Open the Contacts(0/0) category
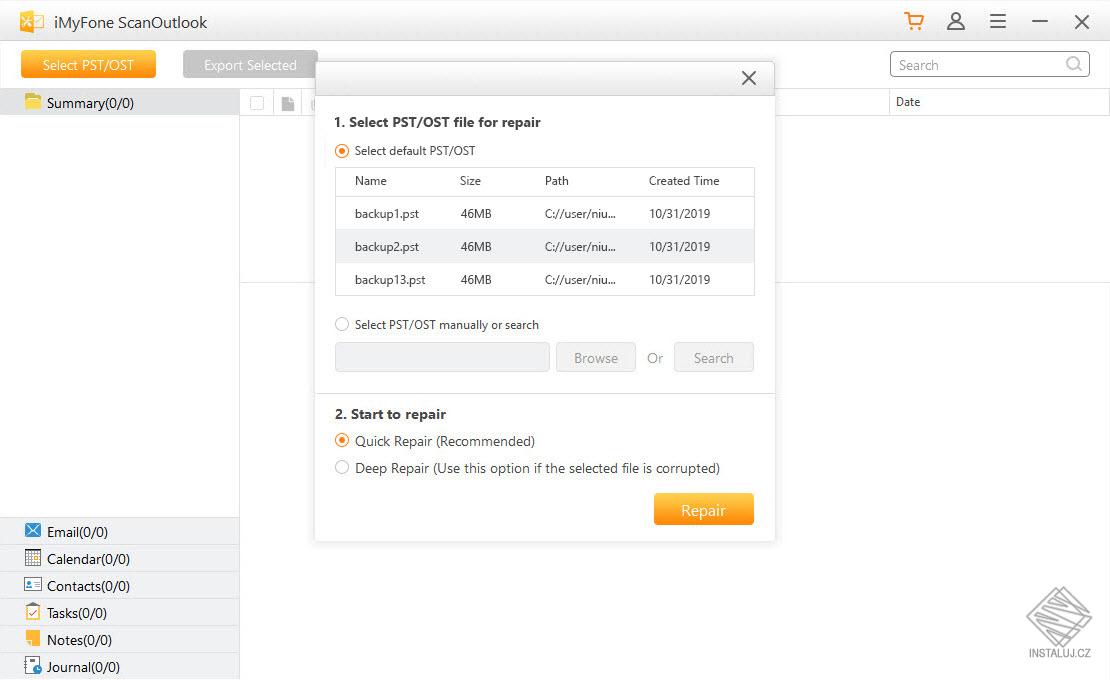The height and width of the screenshot is (680, 1110). 120,585
